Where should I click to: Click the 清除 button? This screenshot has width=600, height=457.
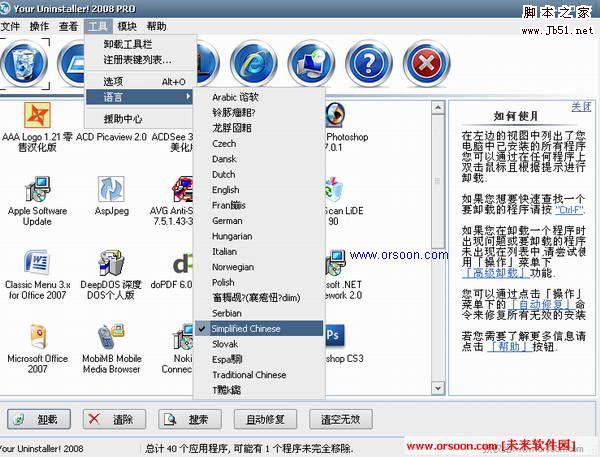pos(114,419)
